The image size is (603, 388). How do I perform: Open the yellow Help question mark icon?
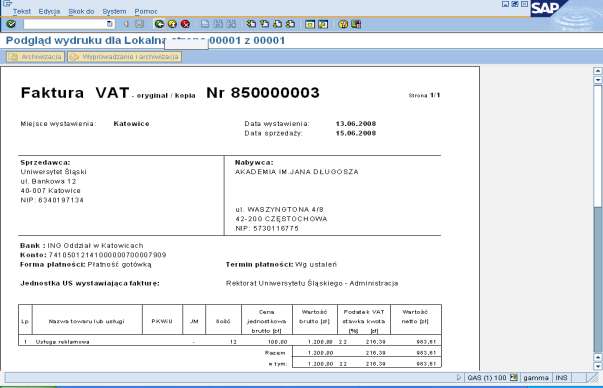(343, 24)
